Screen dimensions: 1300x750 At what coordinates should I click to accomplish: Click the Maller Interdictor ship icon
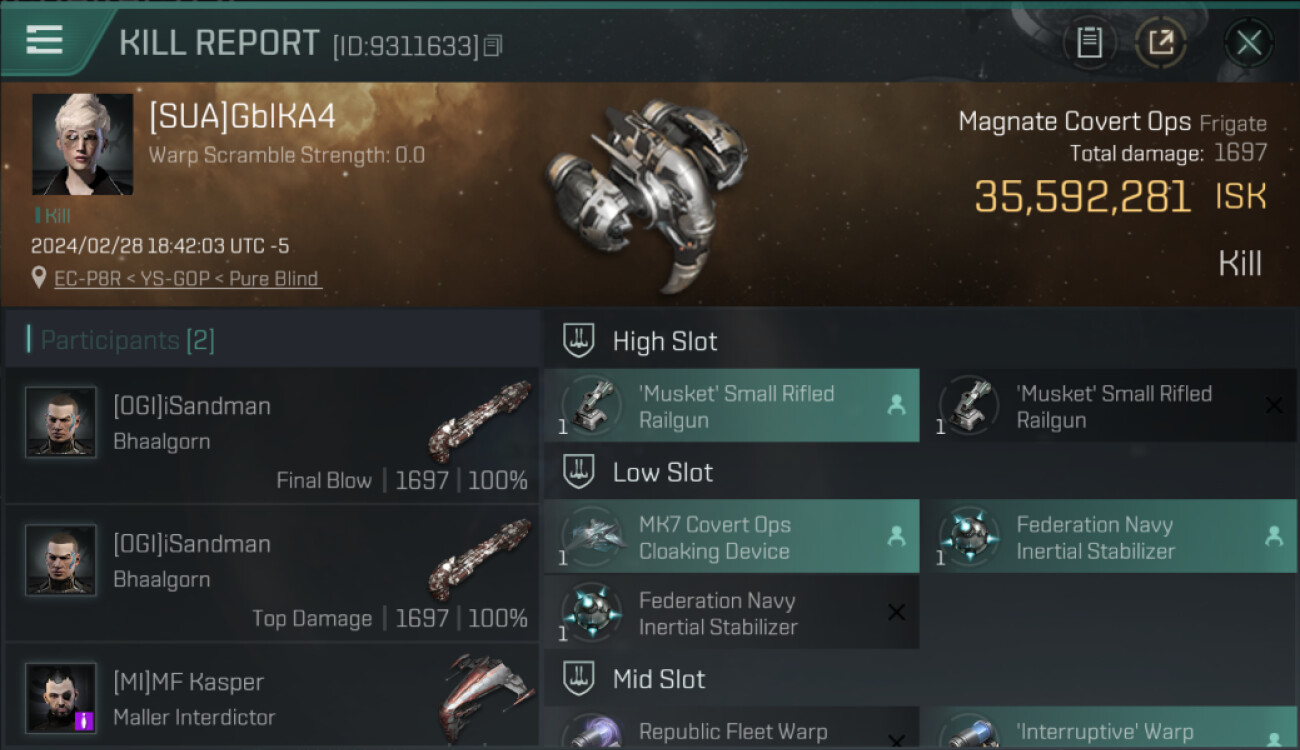click(x=484, y=697)
